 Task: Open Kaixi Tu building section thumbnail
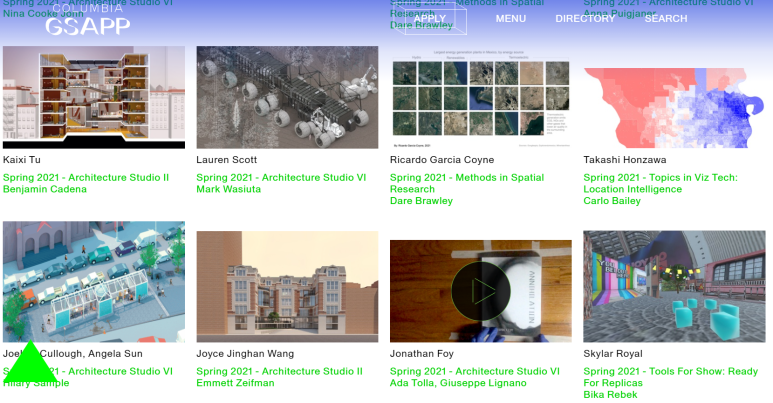[94, 97]
